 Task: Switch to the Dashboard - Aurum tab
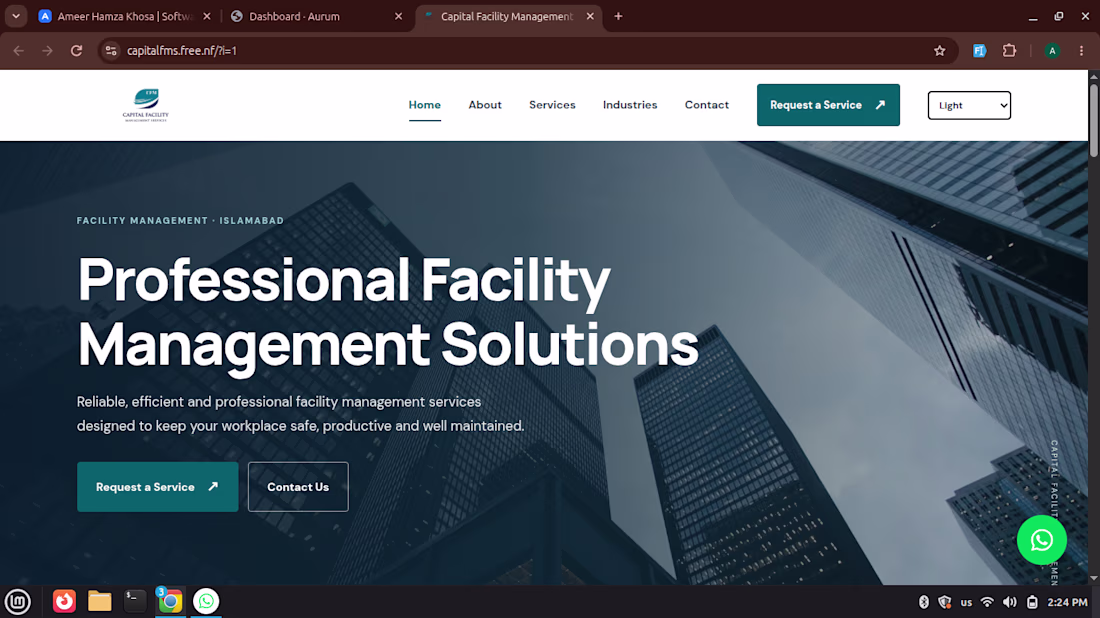point(316,16)
